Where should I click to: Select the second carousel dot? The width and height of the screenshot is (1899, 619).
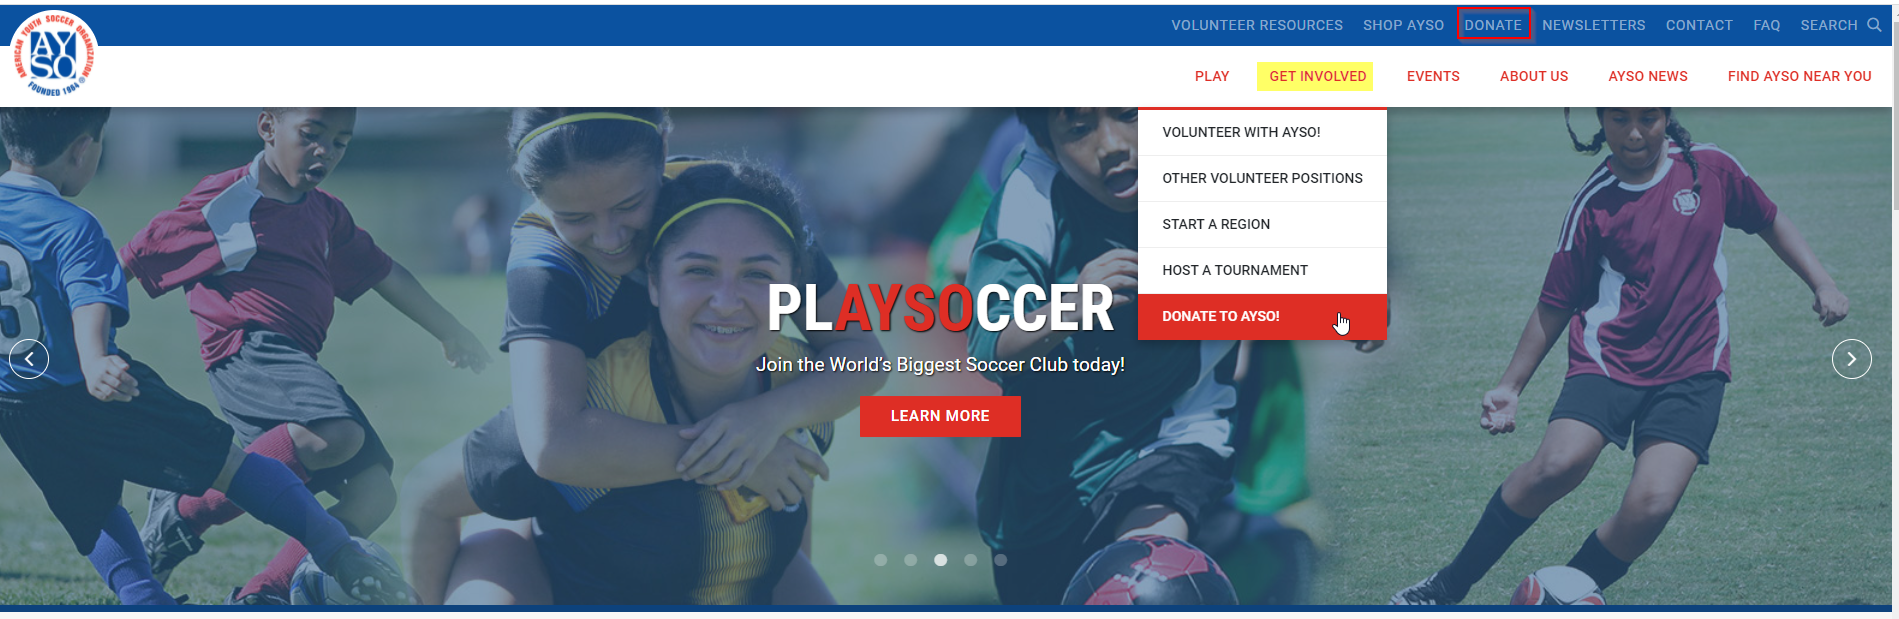click(x=910, y=560)
